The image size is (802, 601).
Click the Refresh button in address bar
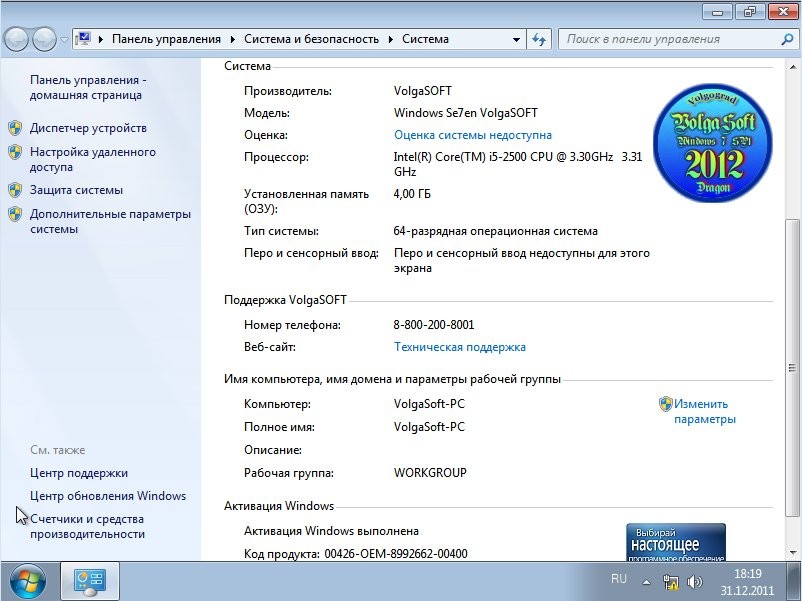(x=539, y=39)
